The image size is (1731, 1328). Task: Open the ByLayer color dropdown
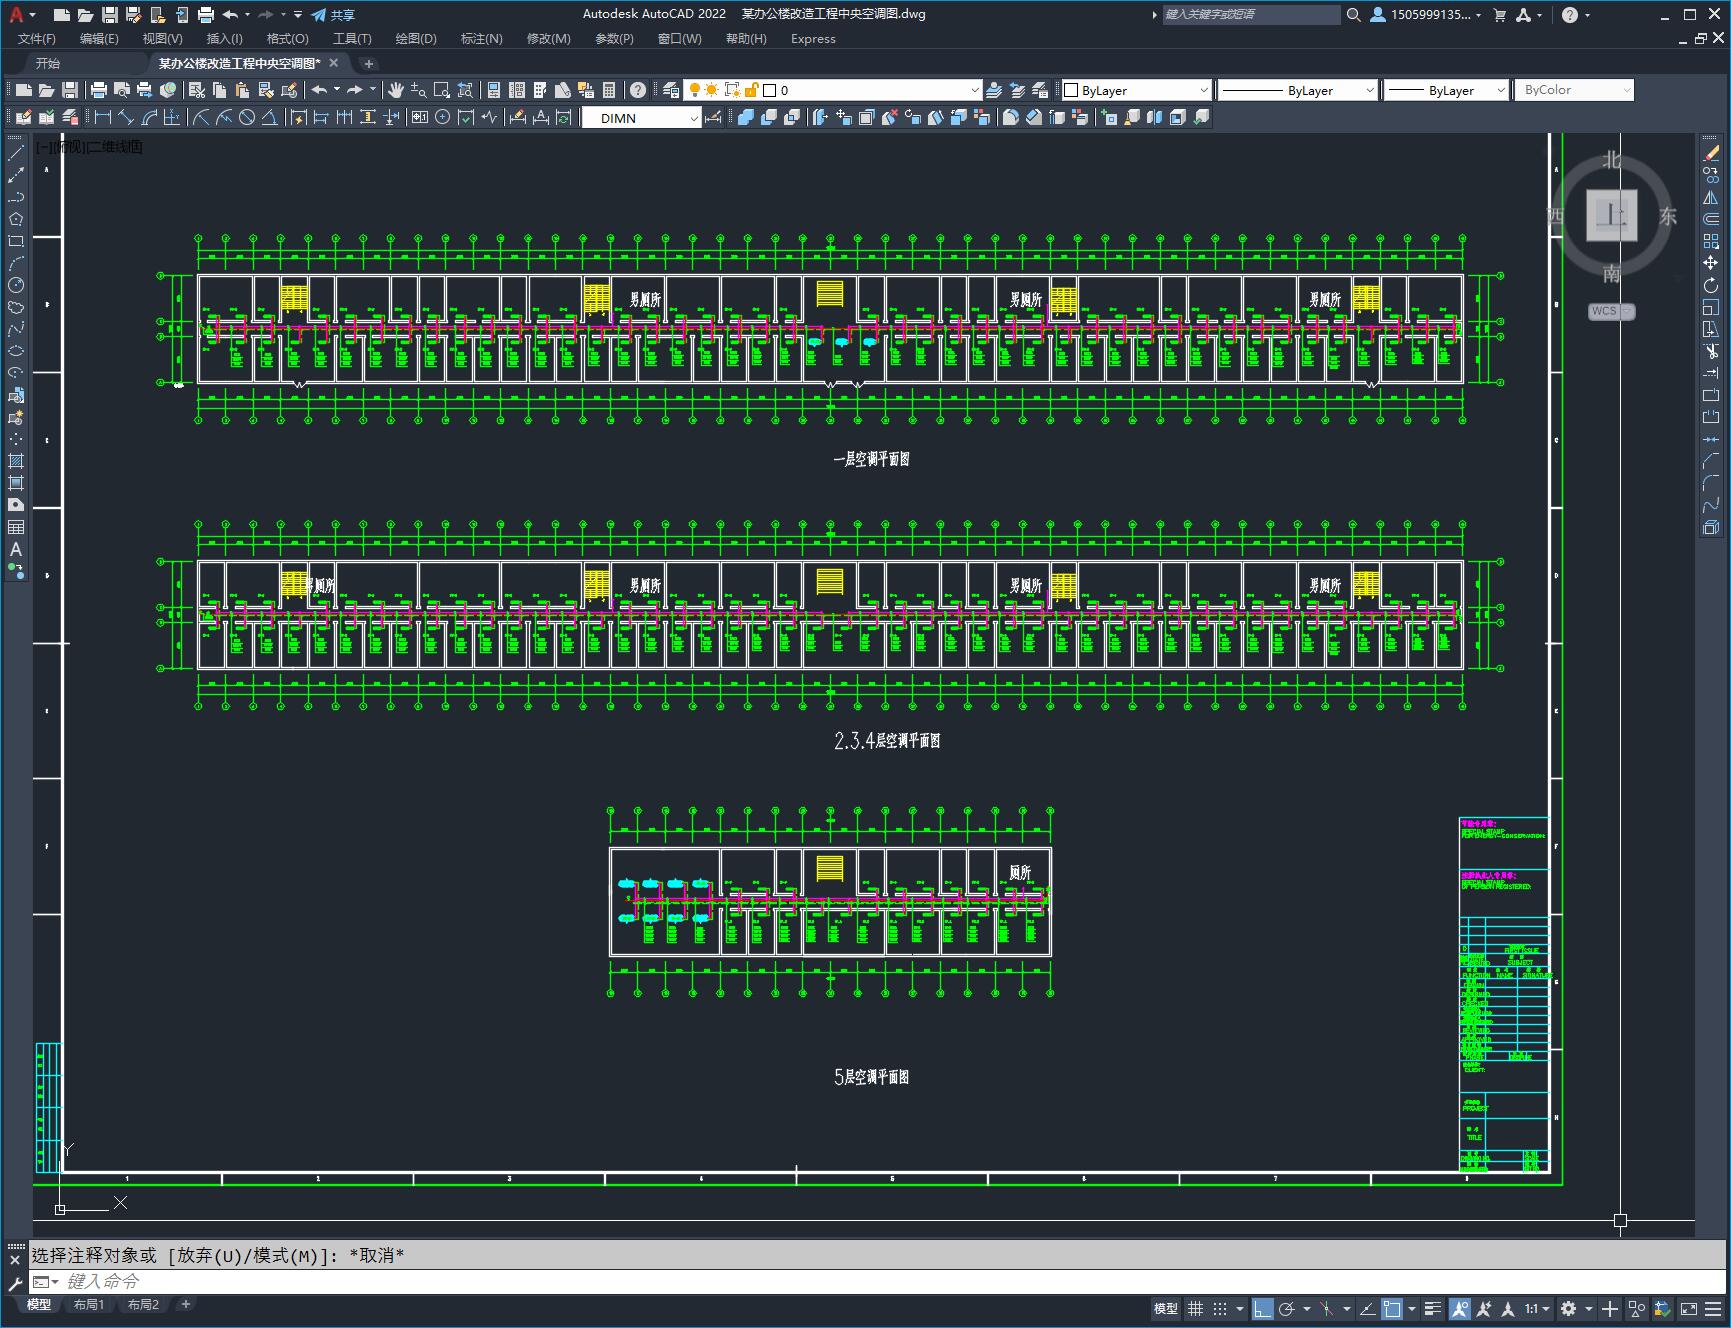point(1135,90)
